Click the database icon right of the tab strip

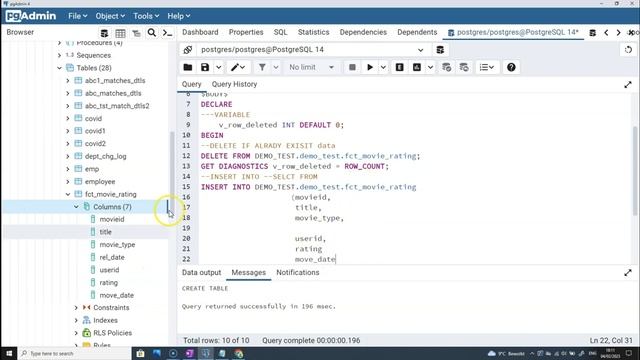(x=593, y=33)
